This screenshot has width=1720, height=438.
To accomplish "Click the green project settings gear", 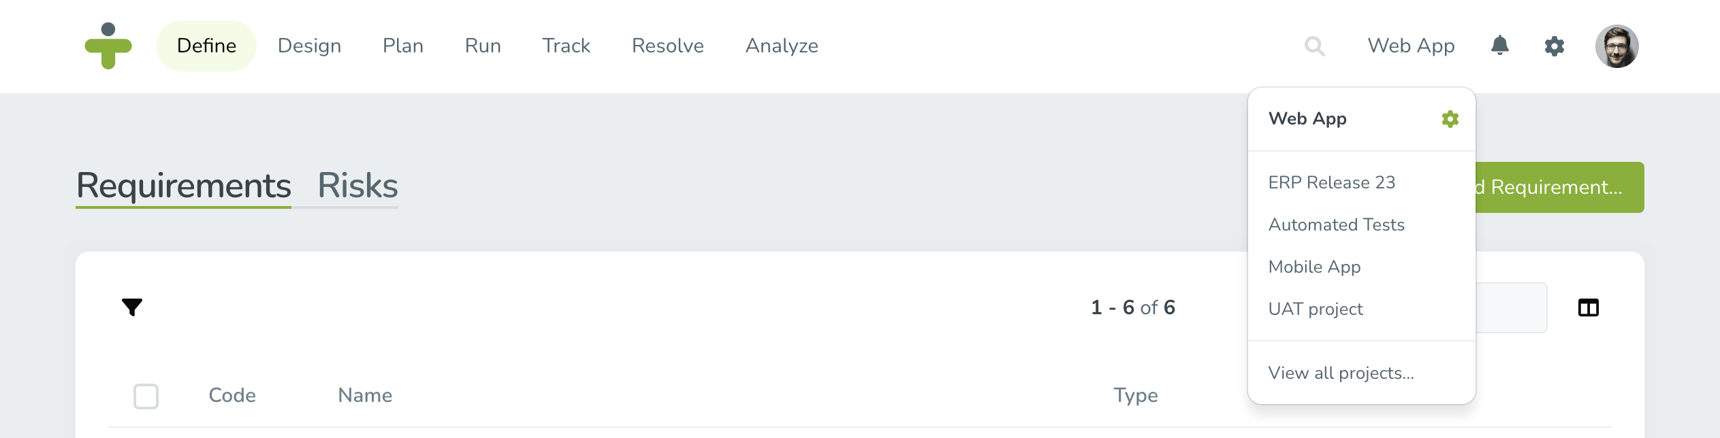I will point(1449,119).
